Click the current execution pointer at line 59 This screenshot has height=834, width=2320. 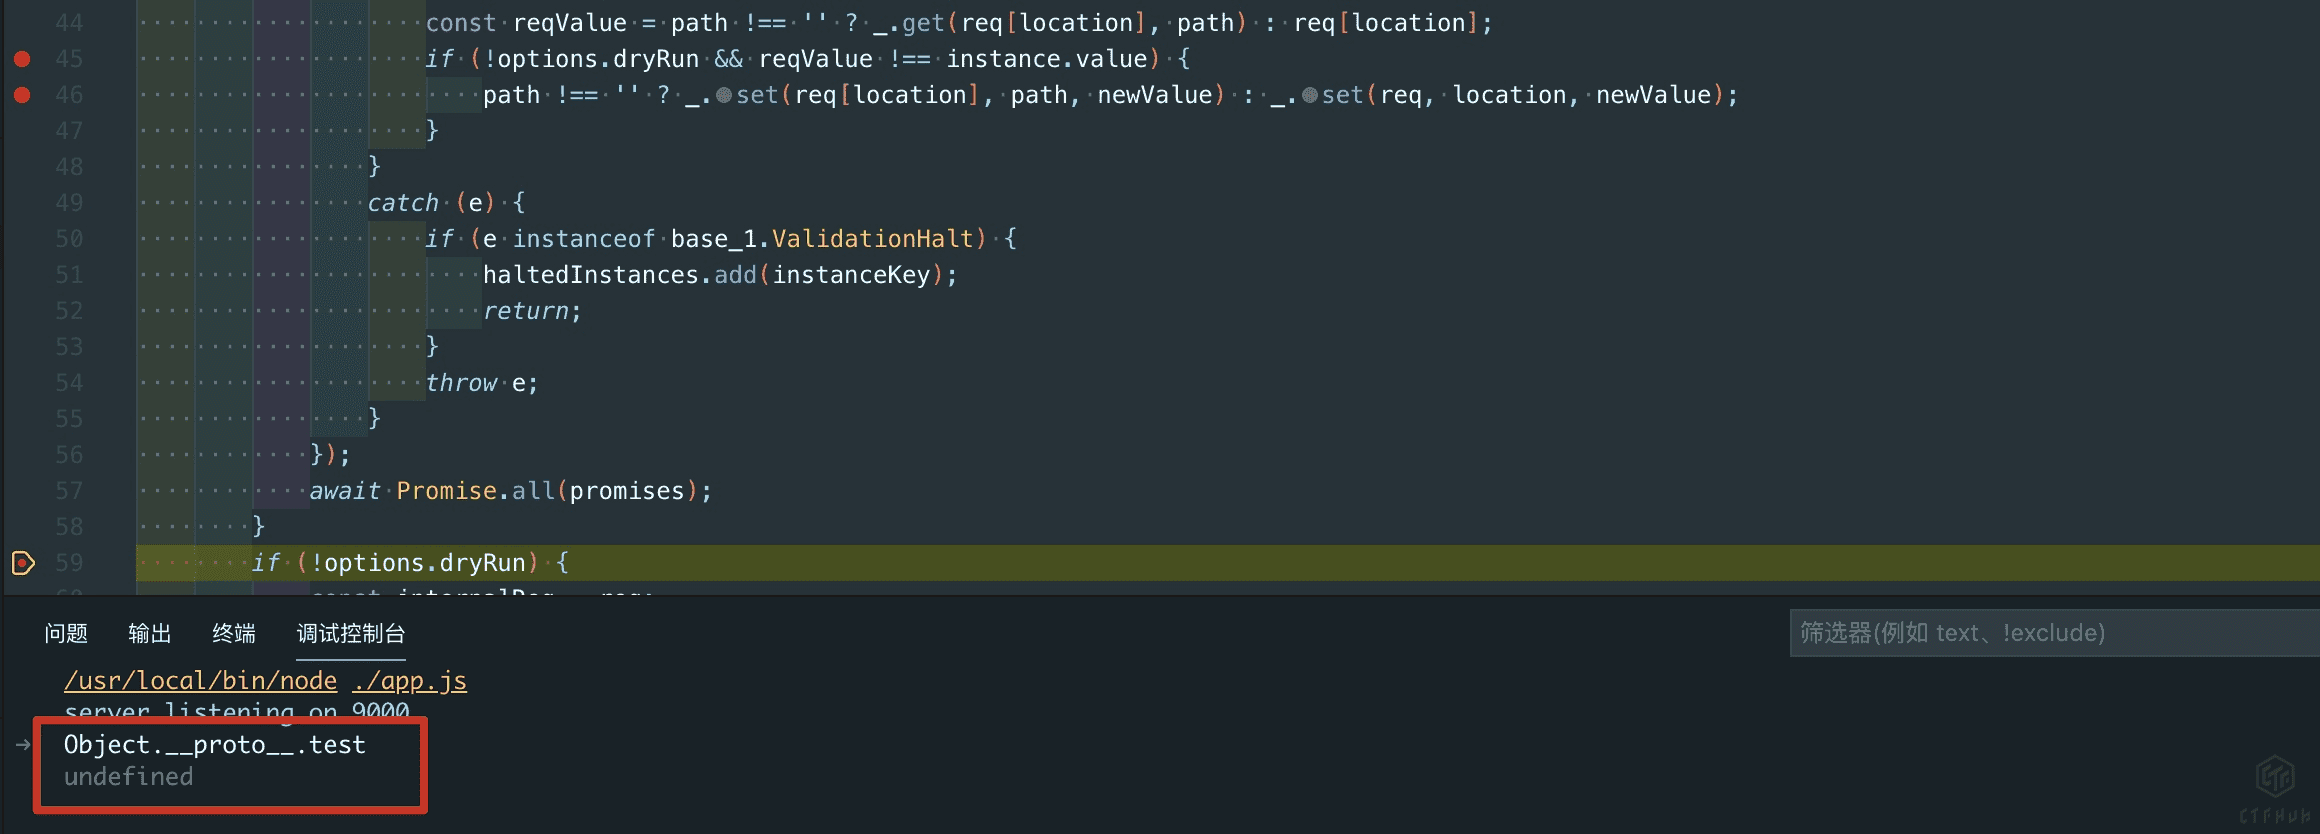[23, 563]
